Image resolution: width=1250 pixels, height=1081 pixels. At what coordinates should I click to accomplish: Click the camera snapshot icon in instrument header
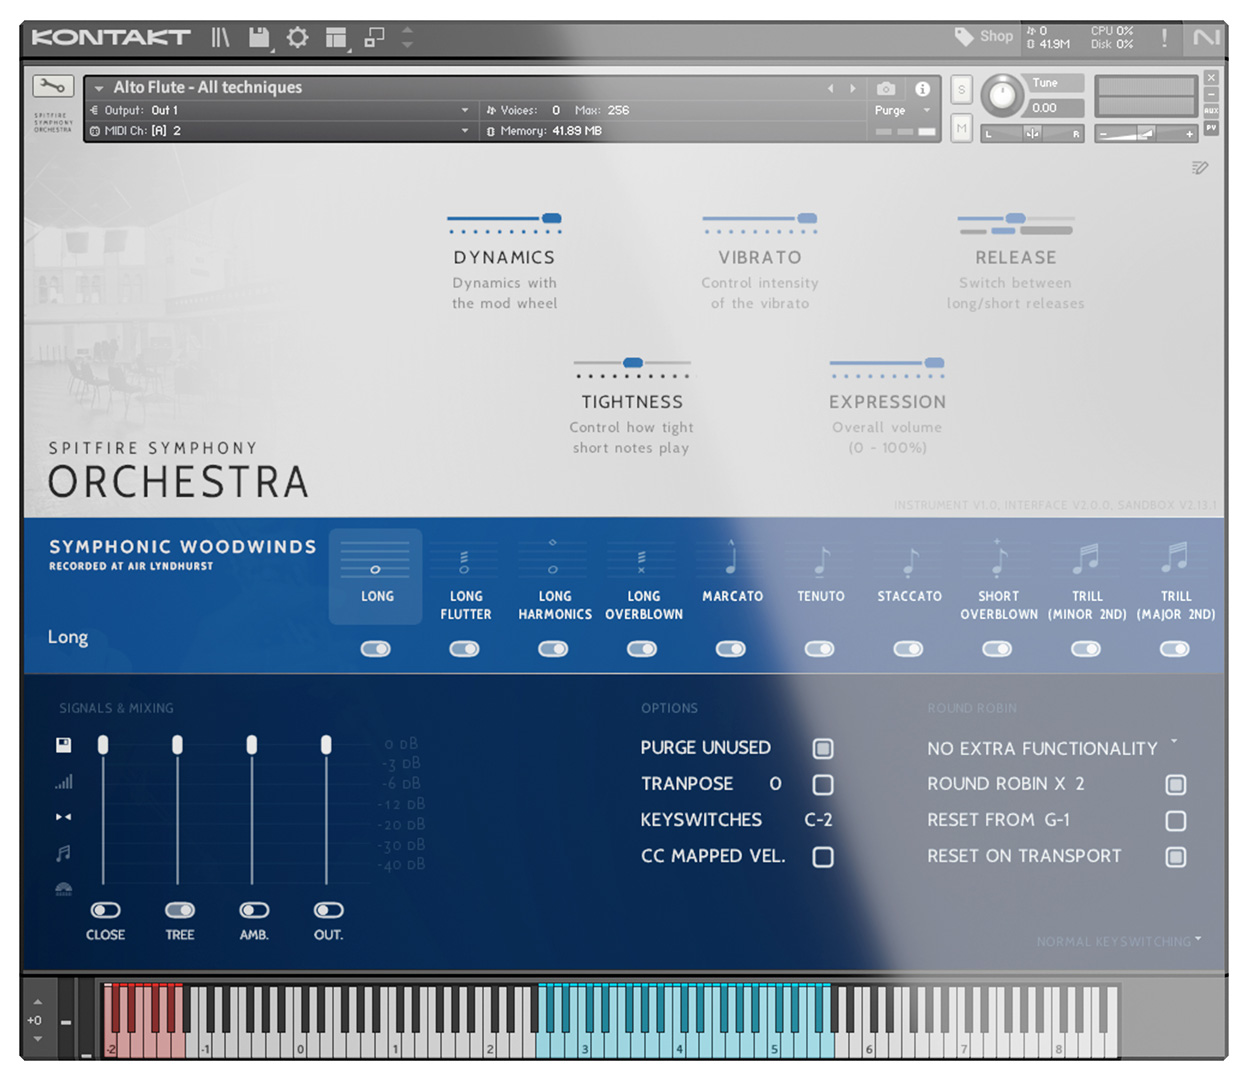(x=884, y=88)
